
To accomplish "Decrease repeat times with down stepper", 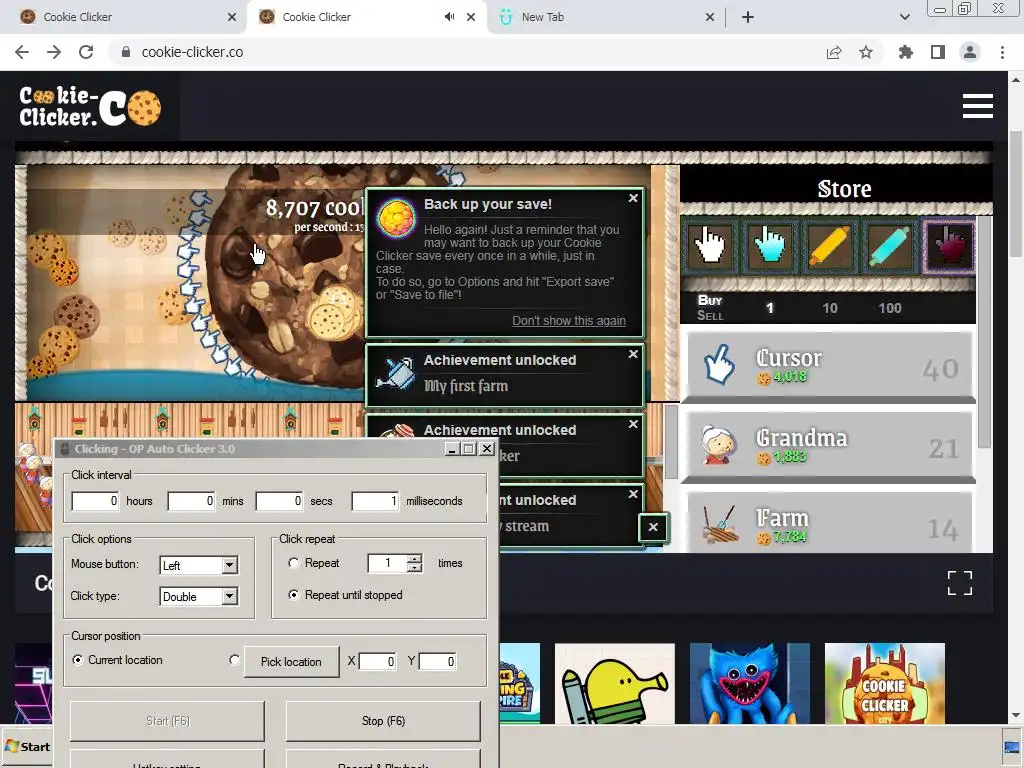I will [x=414, y=568].
